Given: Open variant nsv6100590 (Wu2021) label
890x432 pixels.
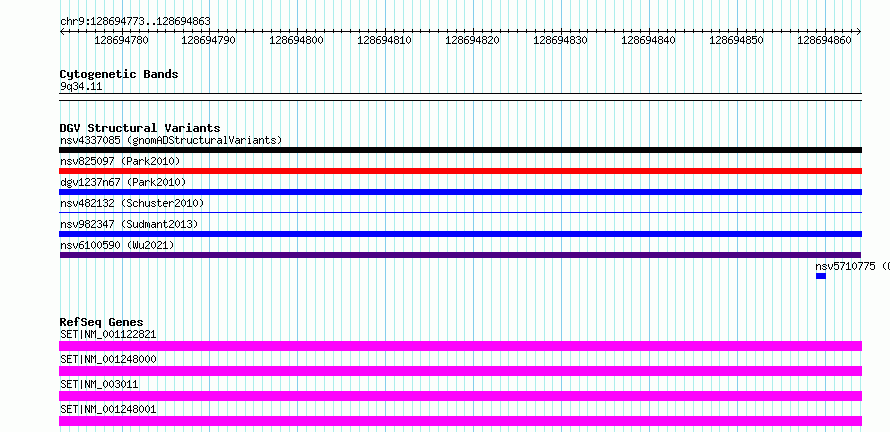Looking at the screenshot, I should point(117,245).
